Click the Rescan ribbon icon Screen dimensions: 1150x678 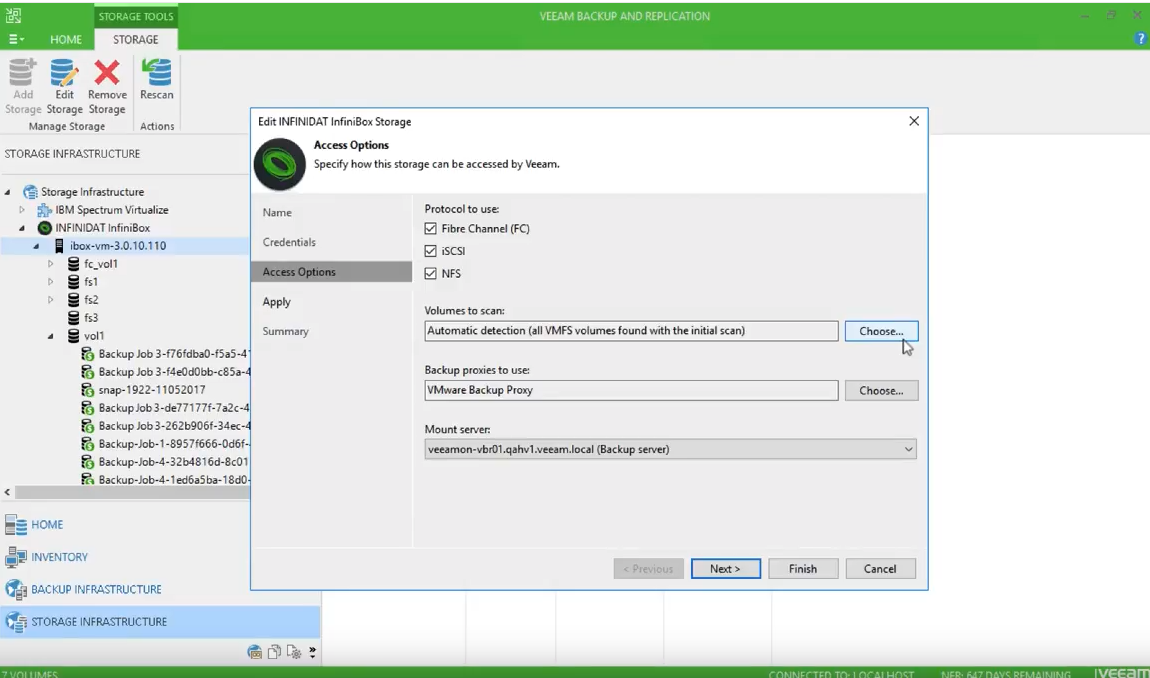tap(156, 79)
